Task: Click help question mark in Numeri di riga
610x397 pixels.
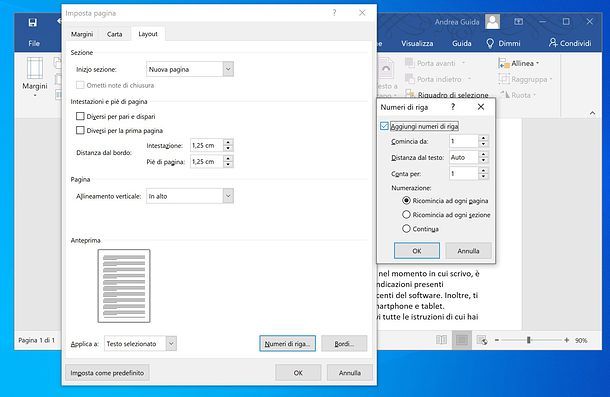Action: tap(453, 107)
